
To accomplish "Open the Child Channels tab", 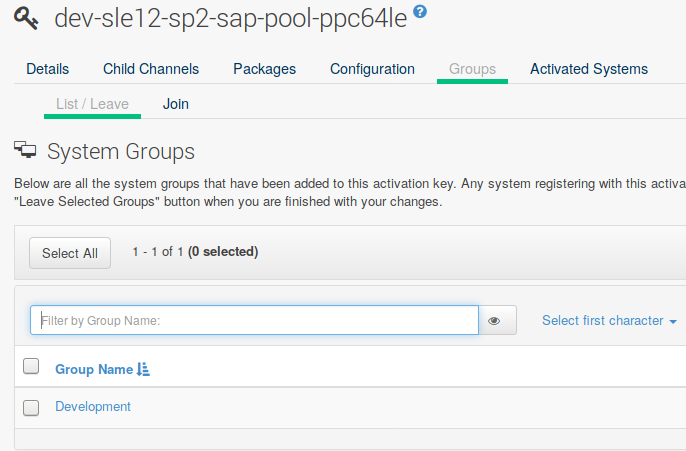I will click(x=151, y=69).
